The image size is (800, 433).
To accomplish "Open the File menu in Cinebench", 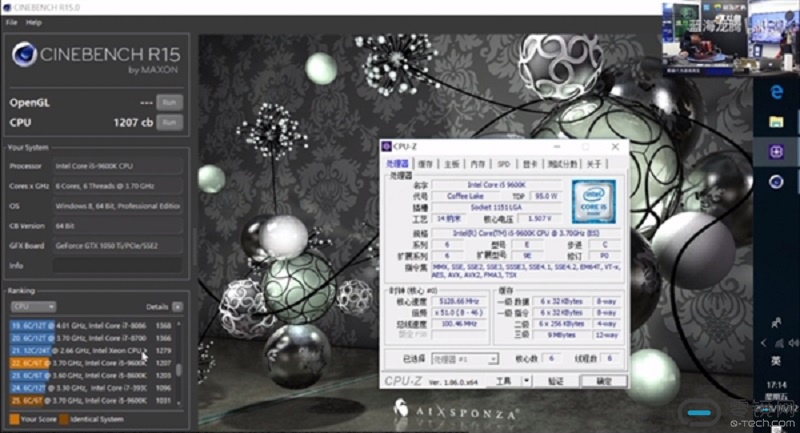I will click(x=12, y=21).
